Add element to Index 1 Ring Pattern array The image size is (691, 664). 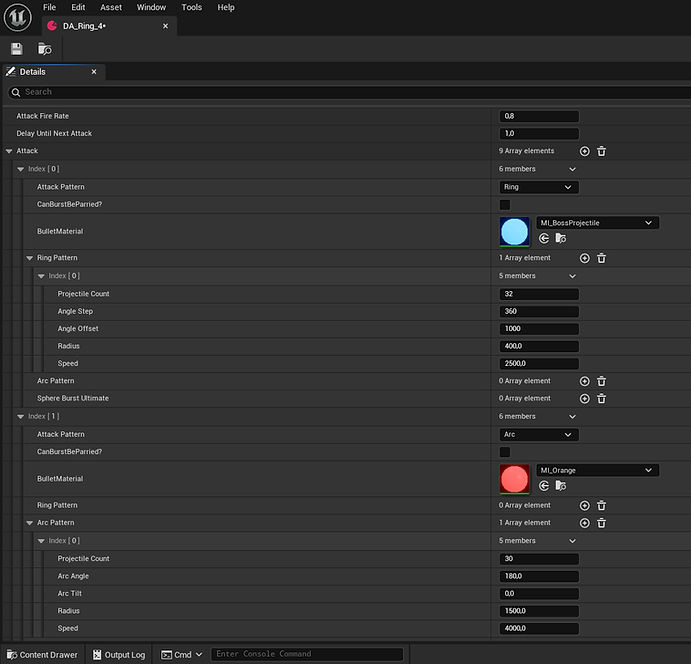click(x=584, y=505)
